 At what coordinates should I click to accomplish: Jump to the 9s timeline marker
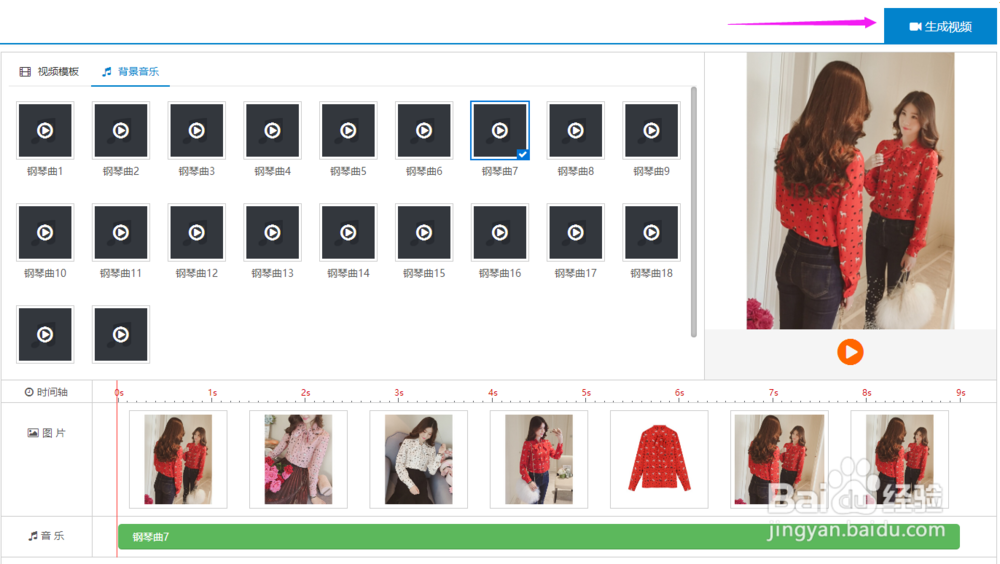(x=960, y=393)
